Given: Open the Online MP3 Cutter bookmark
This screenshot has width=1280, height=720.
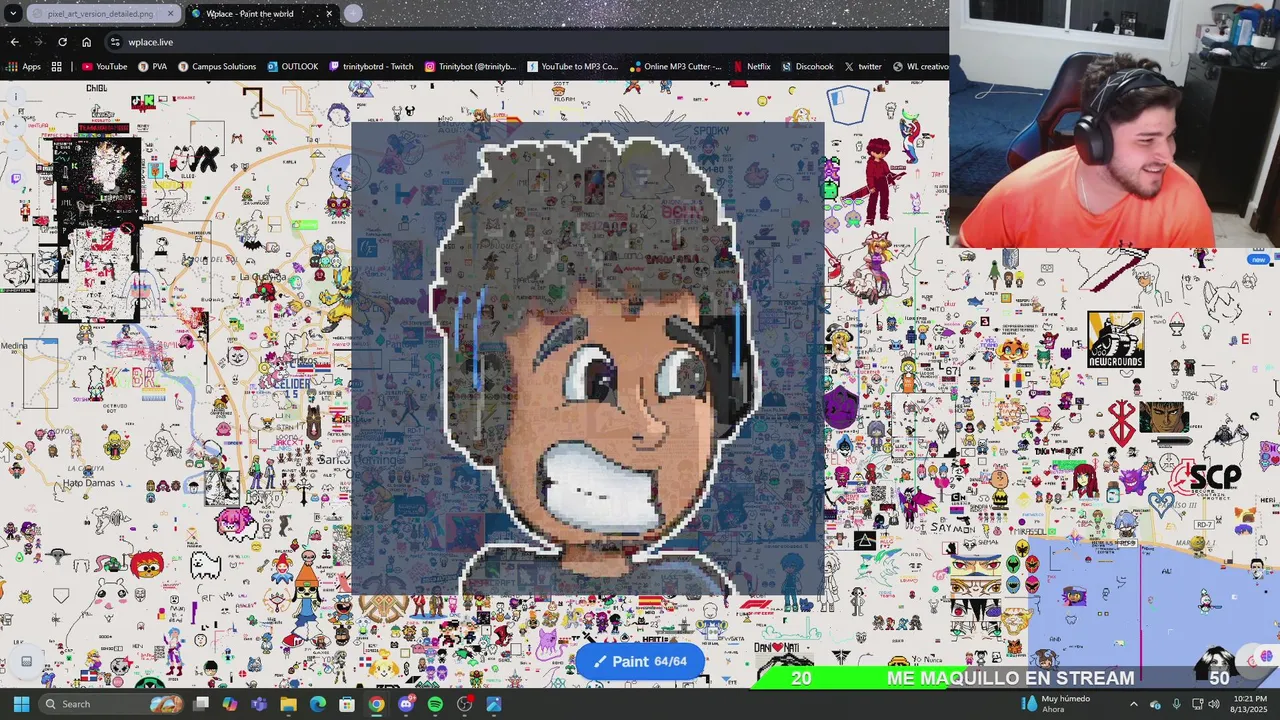Looking at the screenshot, I should [x=676, y=67].
